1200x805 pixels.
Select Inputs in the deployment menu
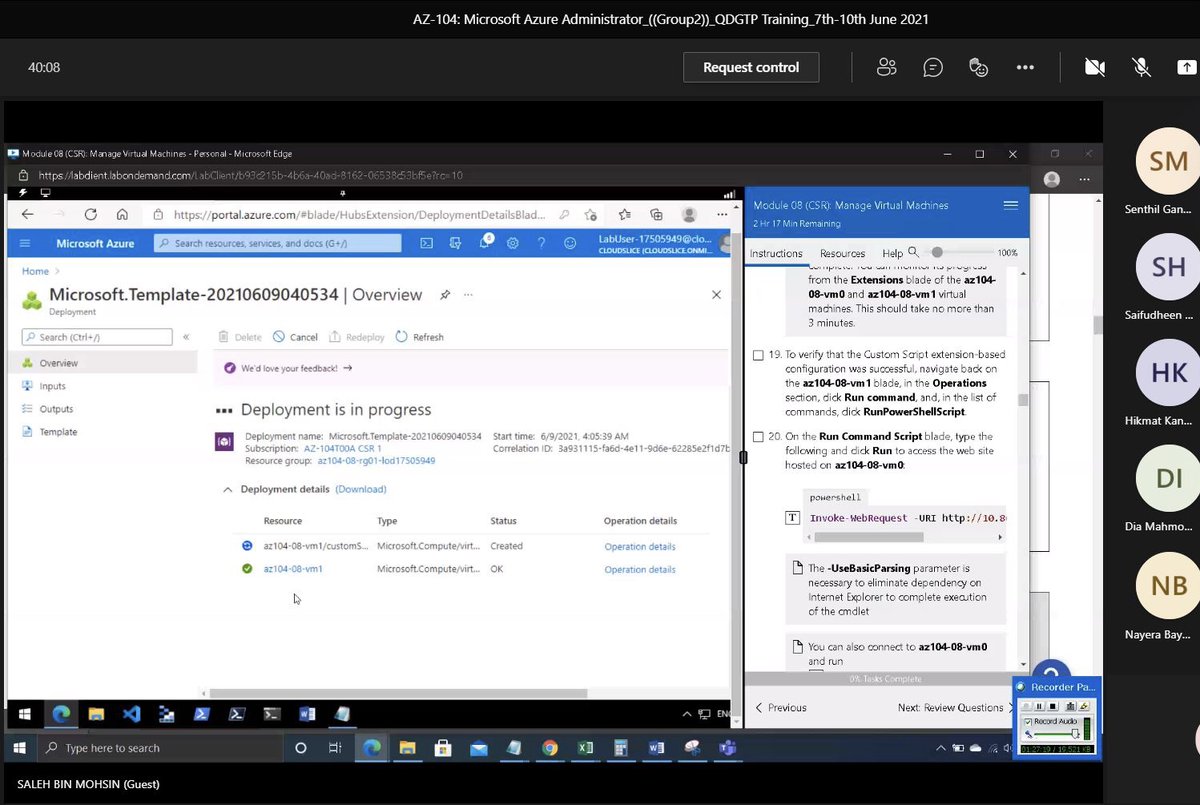[x=52, y=386]
